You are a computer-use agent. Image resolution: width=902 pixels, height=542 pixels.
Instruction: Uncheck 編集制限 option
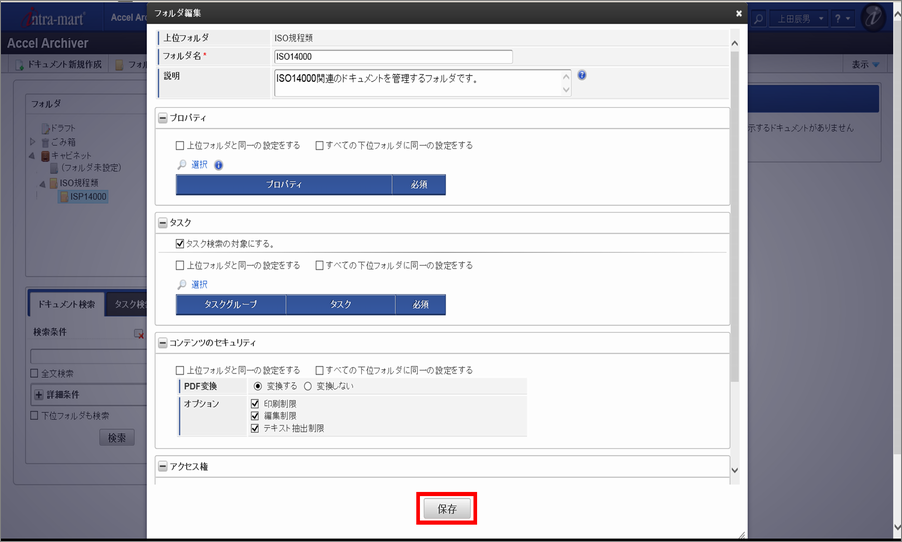click(255, 415)
